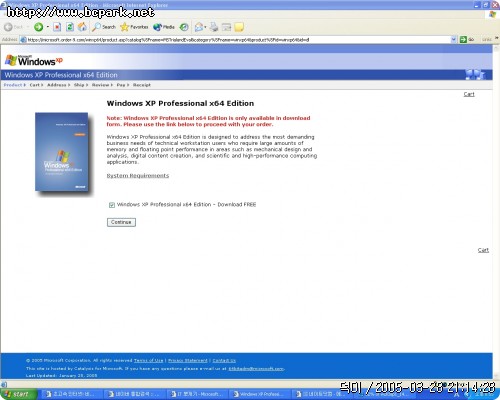Click the Mail envelope toolbar icon
500x400 pixels.
(199, 27)
